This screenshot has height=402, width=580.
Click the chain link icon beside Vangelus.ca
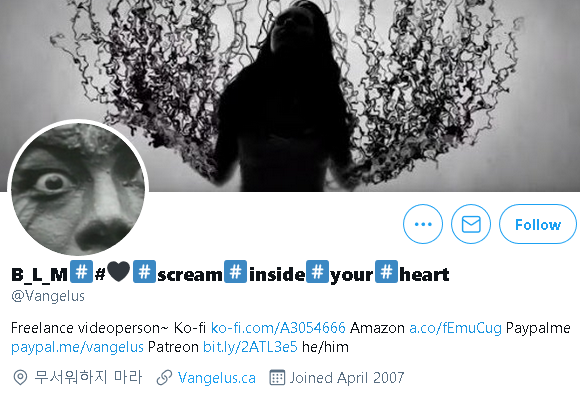click(164, 378)
